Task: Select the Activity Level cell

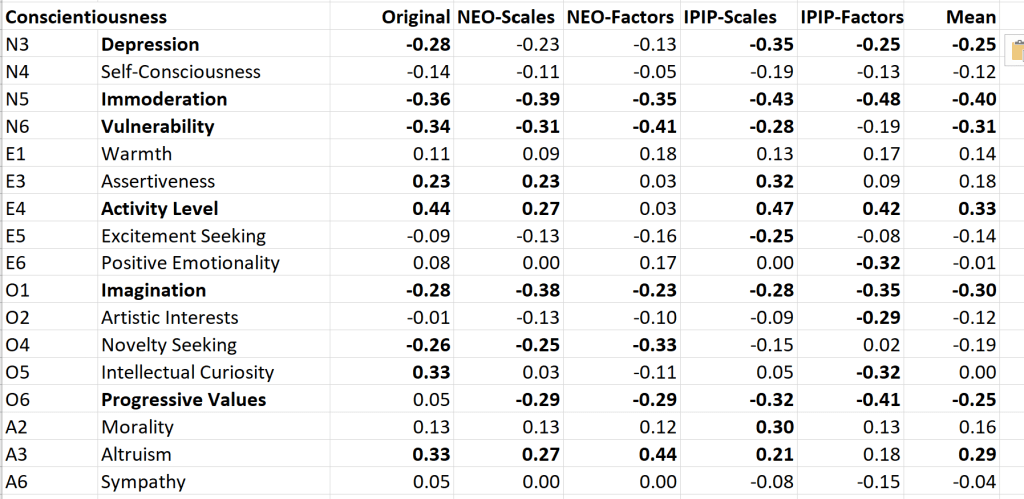Action: point(159,209)
